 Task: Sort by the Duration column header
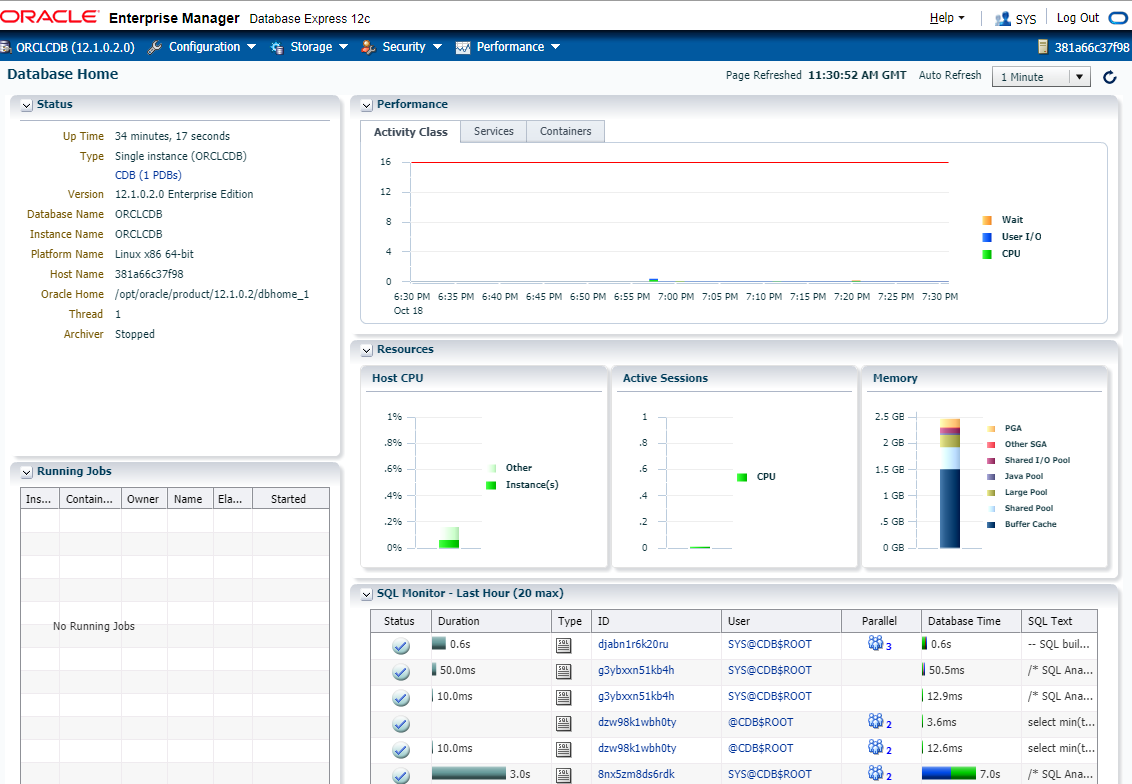(x=492, y=621)
